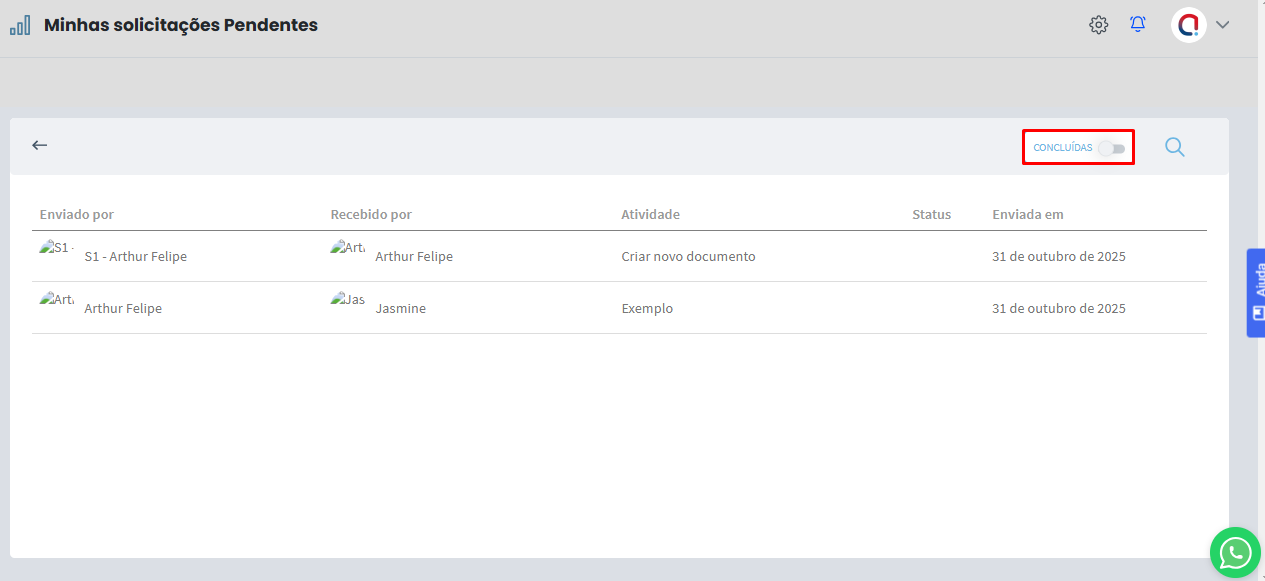Screen dimensions: 1265x581
Task: Click the user profile logo avatar
Action: [1188, 25]
